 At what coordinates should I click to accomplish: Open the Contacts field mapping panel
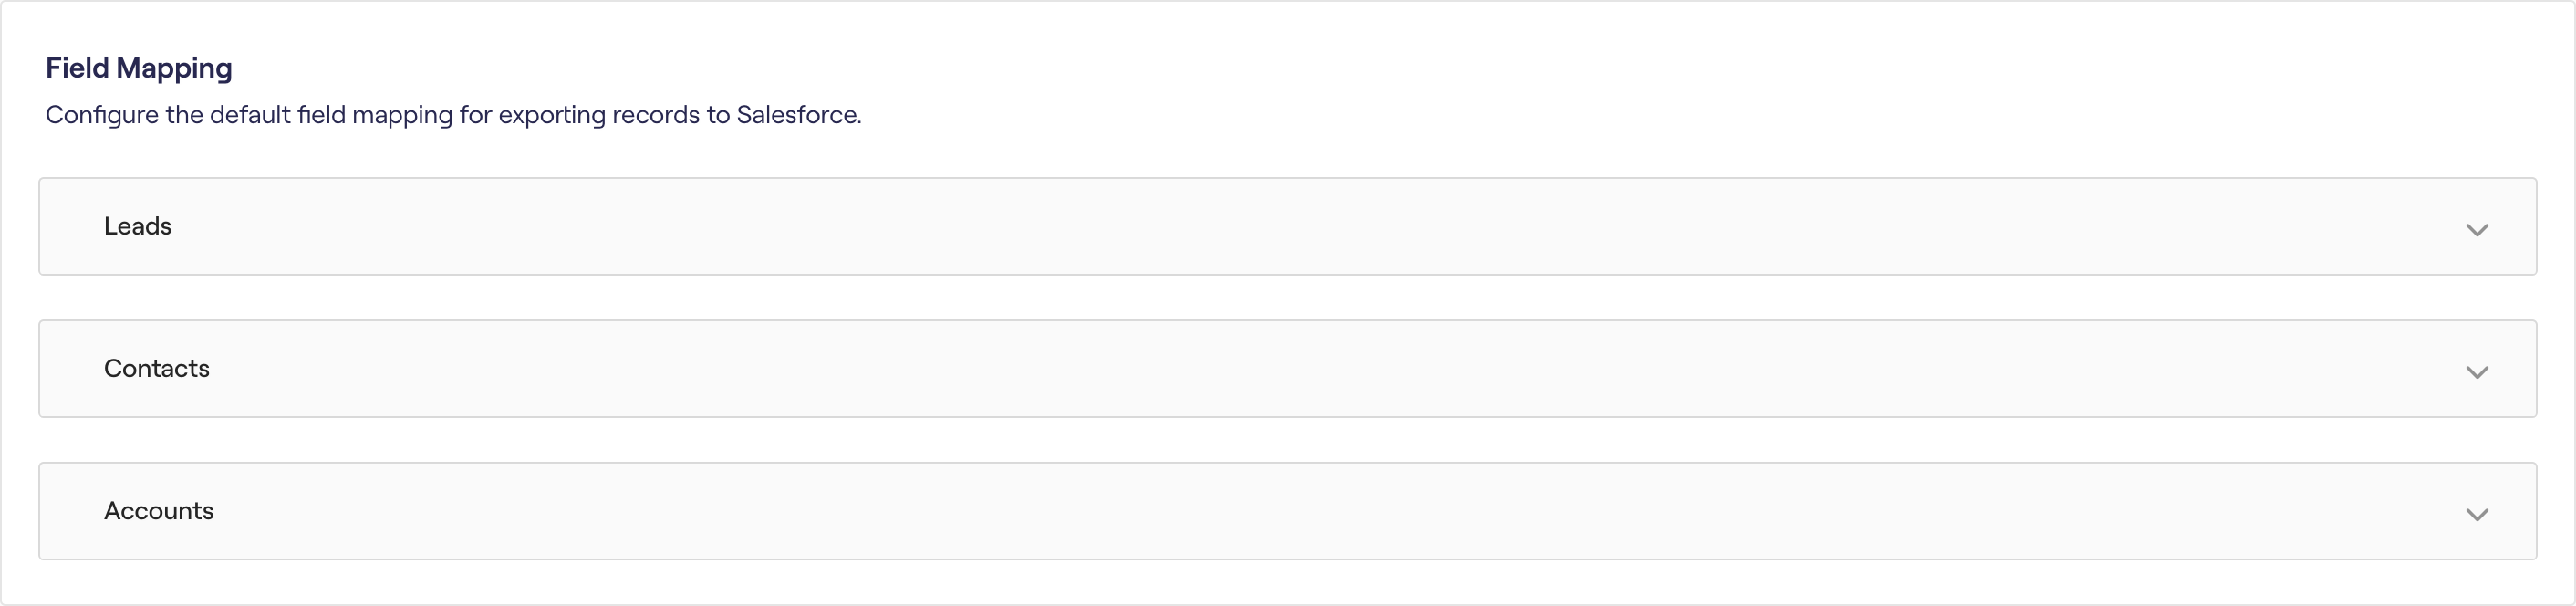[1286, 368]
